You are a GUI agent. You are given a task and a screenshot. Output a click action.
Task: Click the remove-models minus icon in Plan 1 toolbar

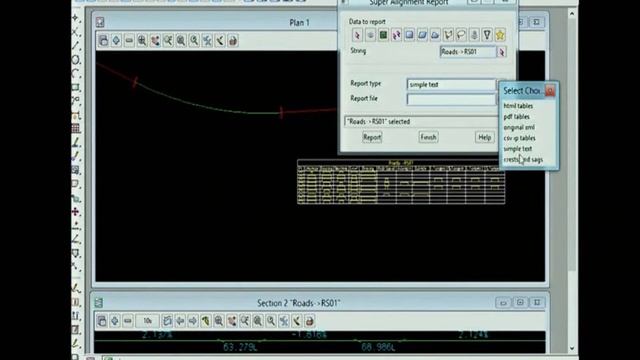click(x=129, y=40)
